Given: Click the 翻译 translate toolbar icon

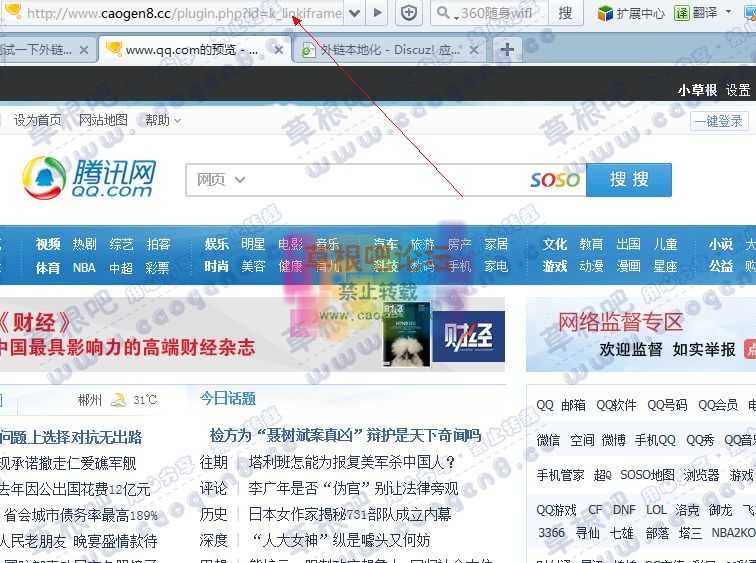Looking at the screenshot, I should [x=696, y=13].
